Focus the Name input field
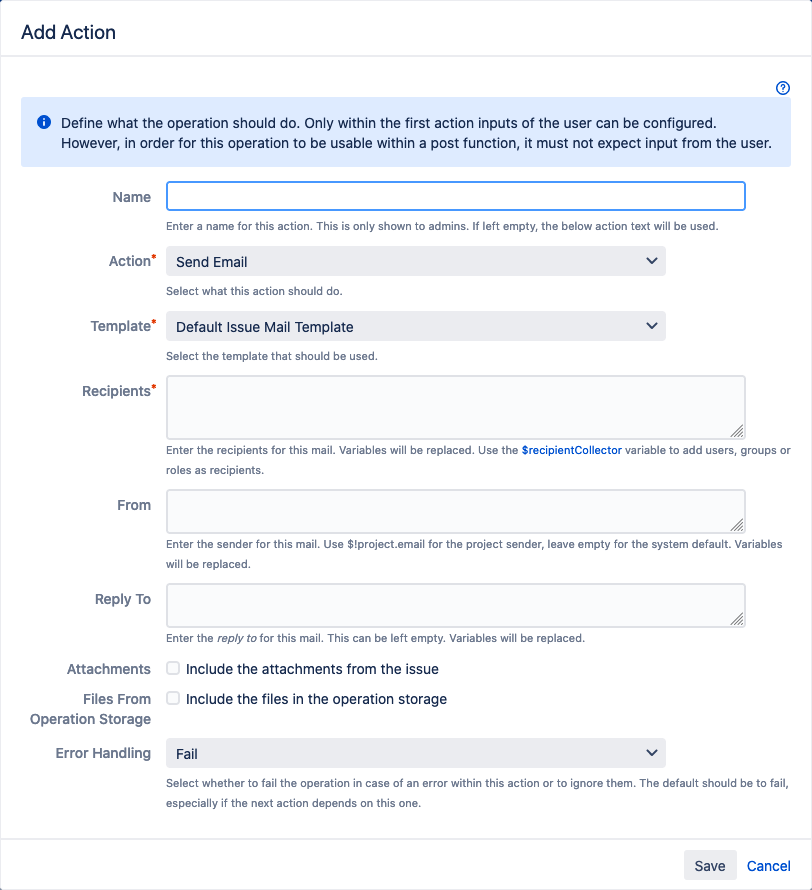Image resolution: width=812 pixels, height=890 pixels. click(x=455, y=196)
